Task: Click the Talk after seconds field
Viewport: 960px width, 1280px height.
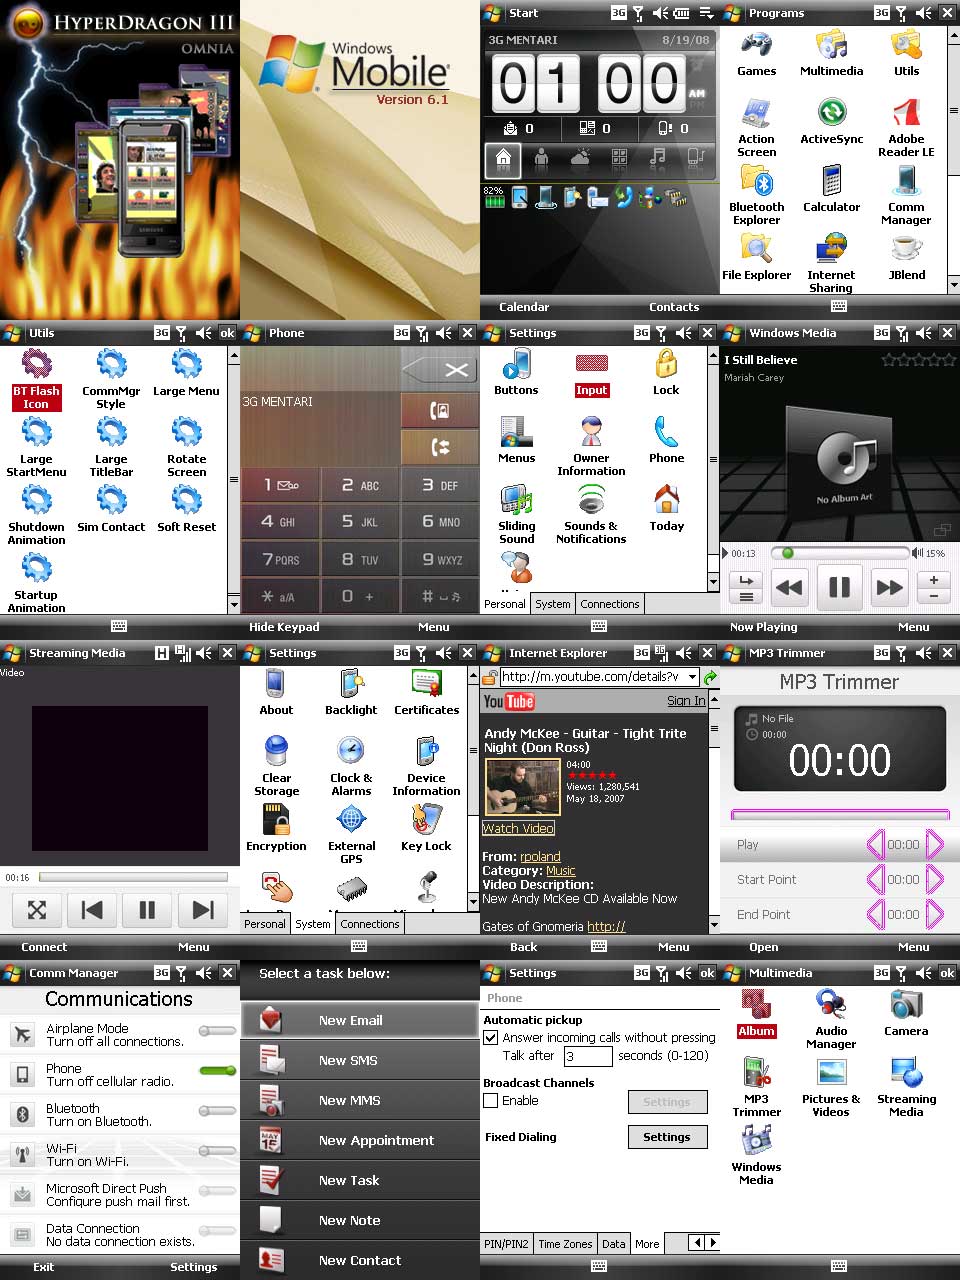Action: coord(587,1056)
